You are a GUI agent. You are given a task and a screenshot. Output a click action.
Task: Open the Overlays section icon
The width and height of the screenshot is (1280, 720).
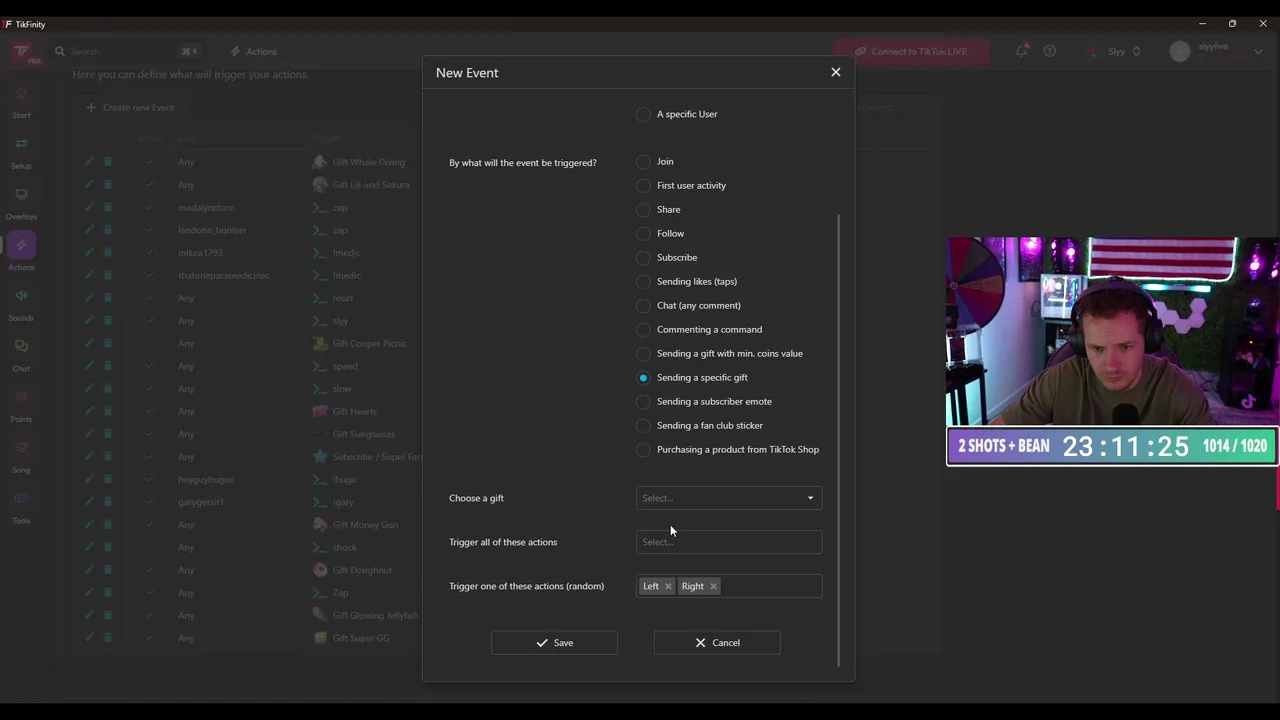21,195
